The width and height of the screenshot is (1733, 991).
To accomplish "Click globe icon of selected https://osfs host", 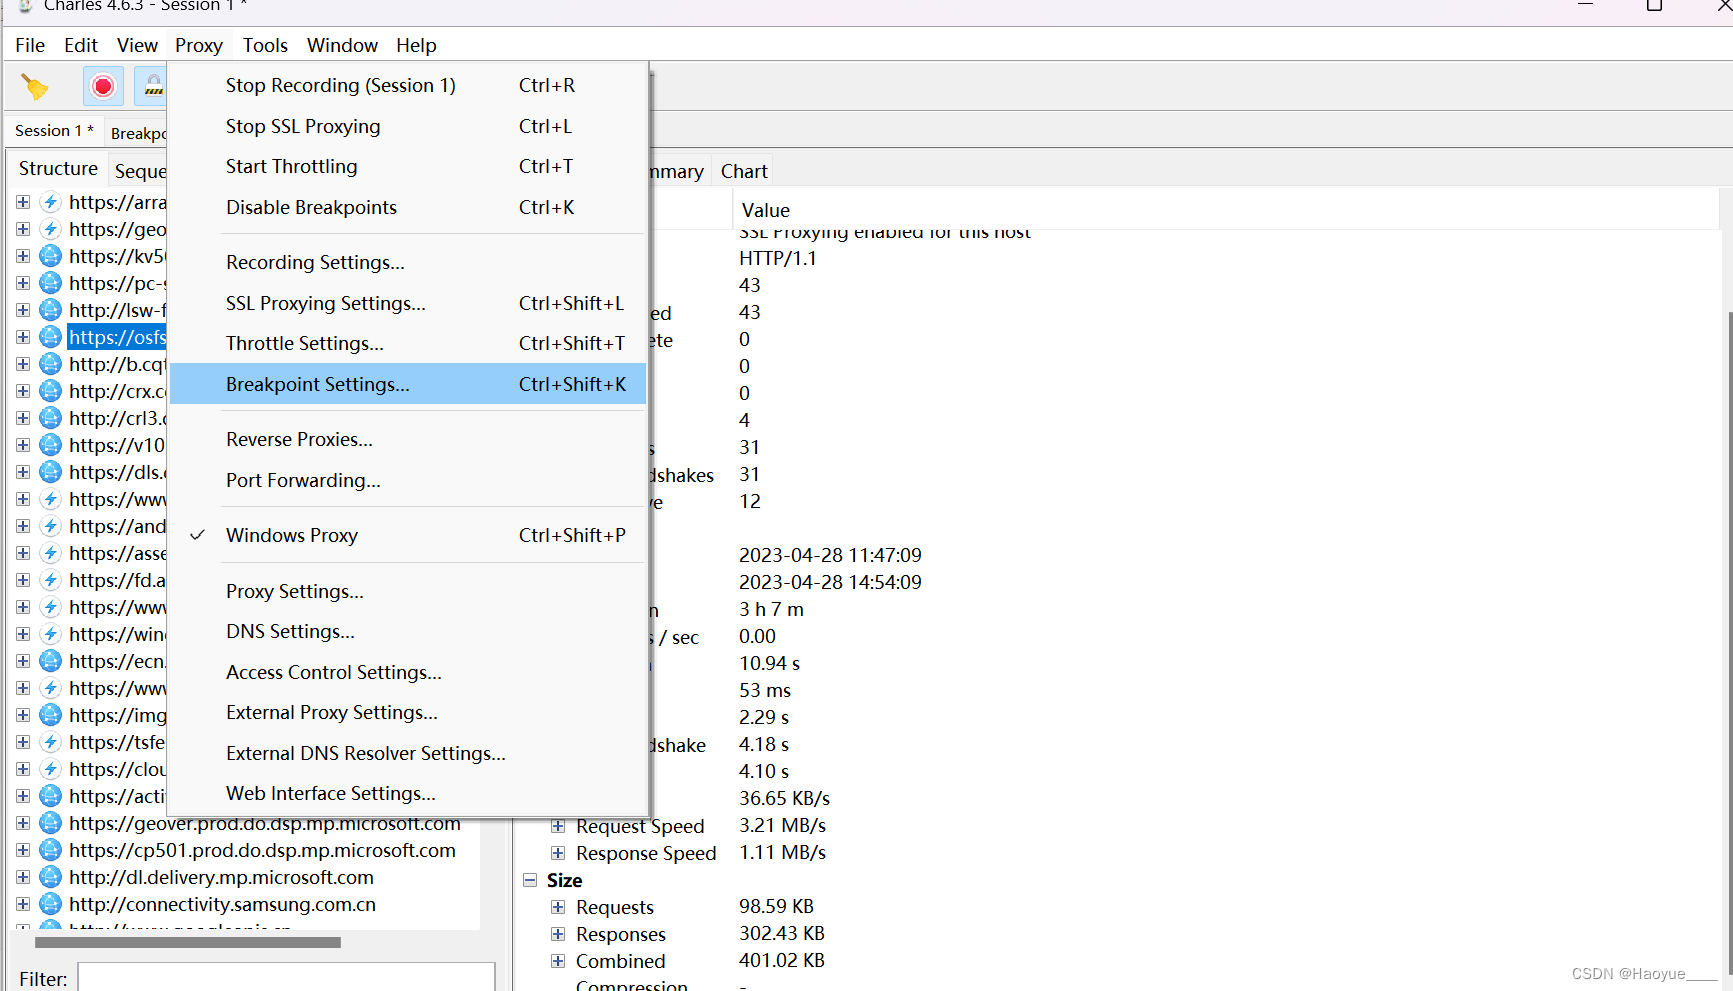I will [x=50, y=337].
